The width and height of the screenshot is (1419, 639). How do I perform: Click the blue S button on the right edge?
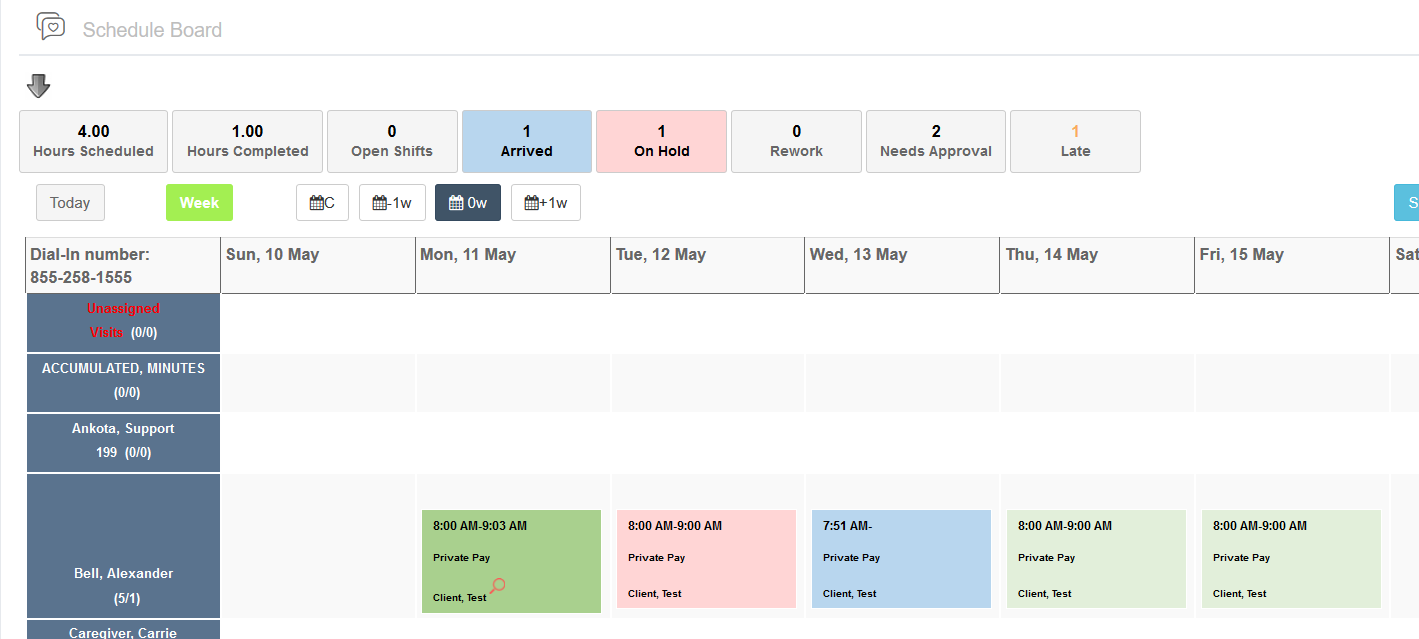tap(1410, 202)
